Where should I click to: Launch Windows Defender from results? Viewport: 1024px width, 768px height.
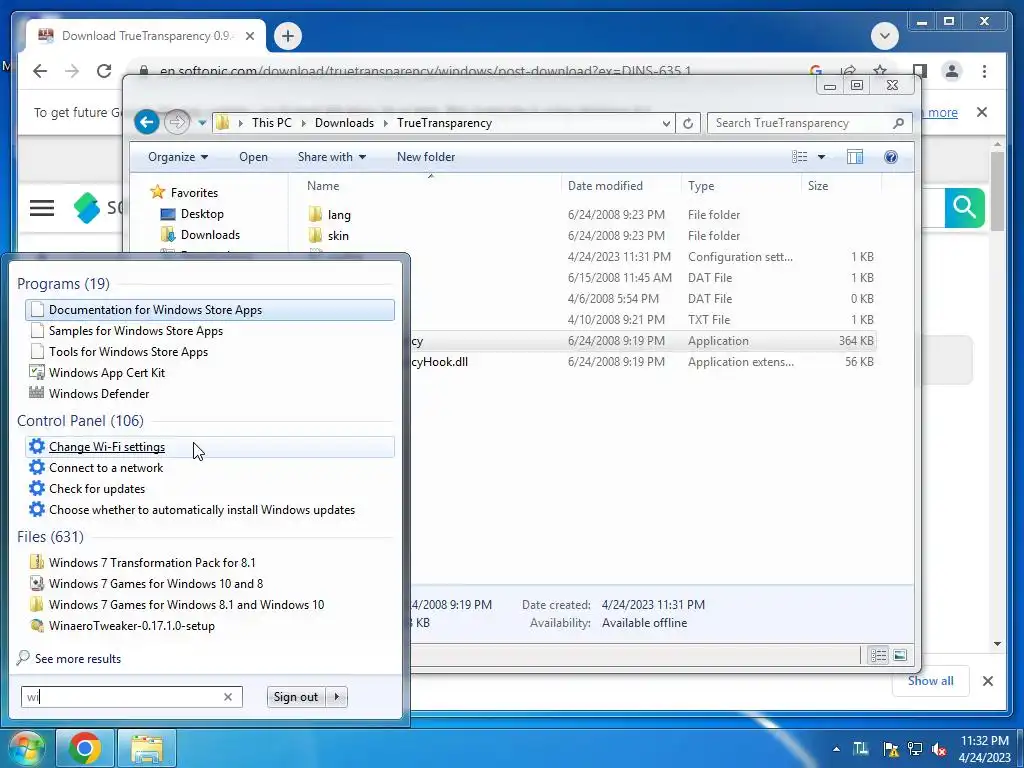210,393
